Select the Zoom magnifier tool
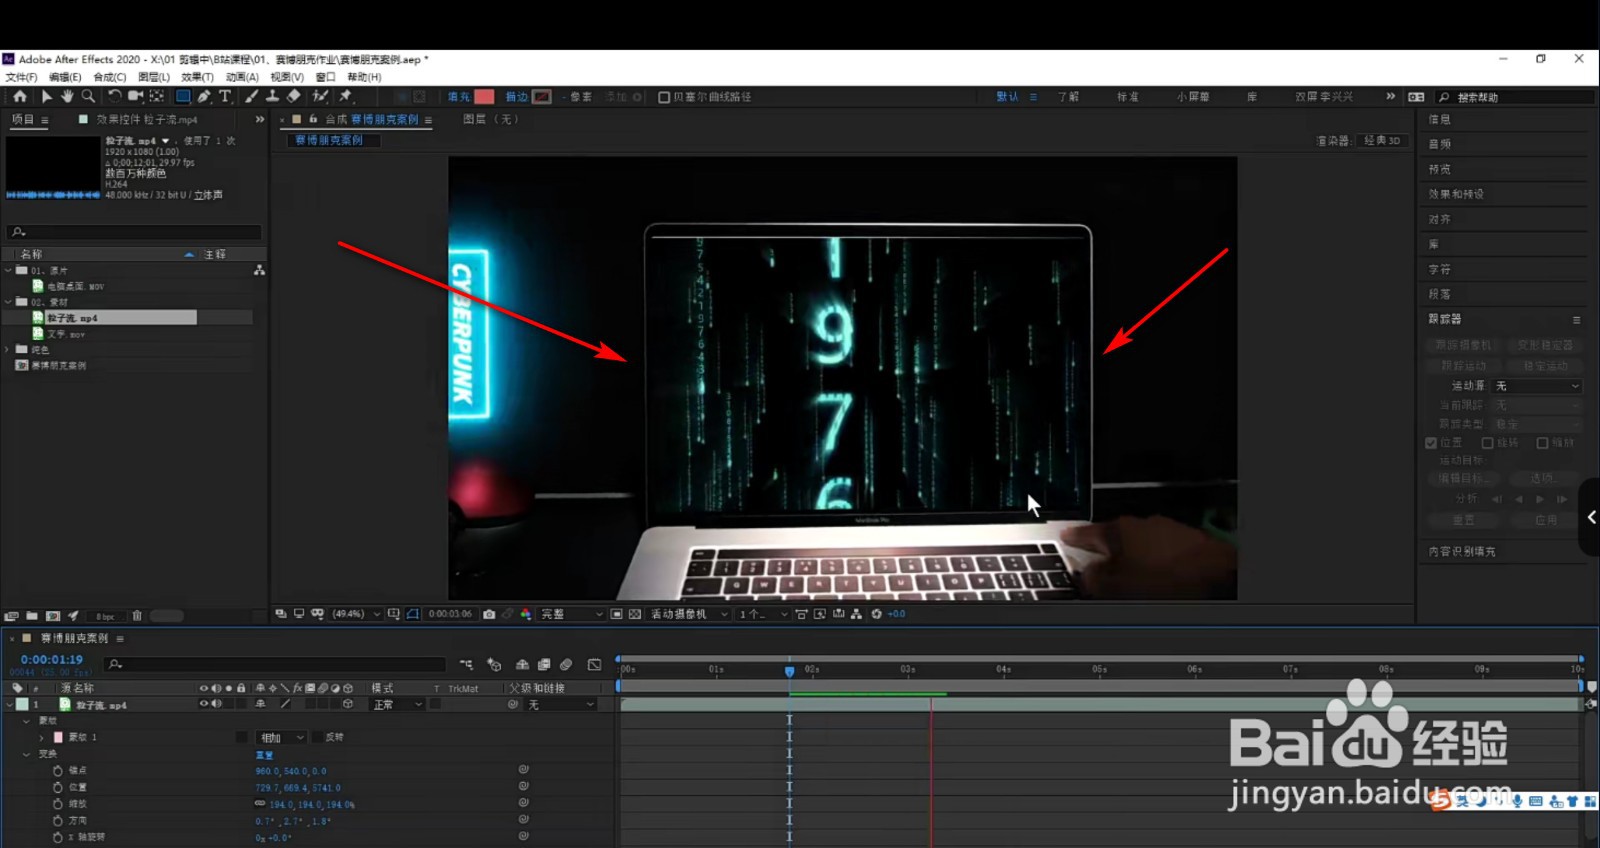 [88, 96]
